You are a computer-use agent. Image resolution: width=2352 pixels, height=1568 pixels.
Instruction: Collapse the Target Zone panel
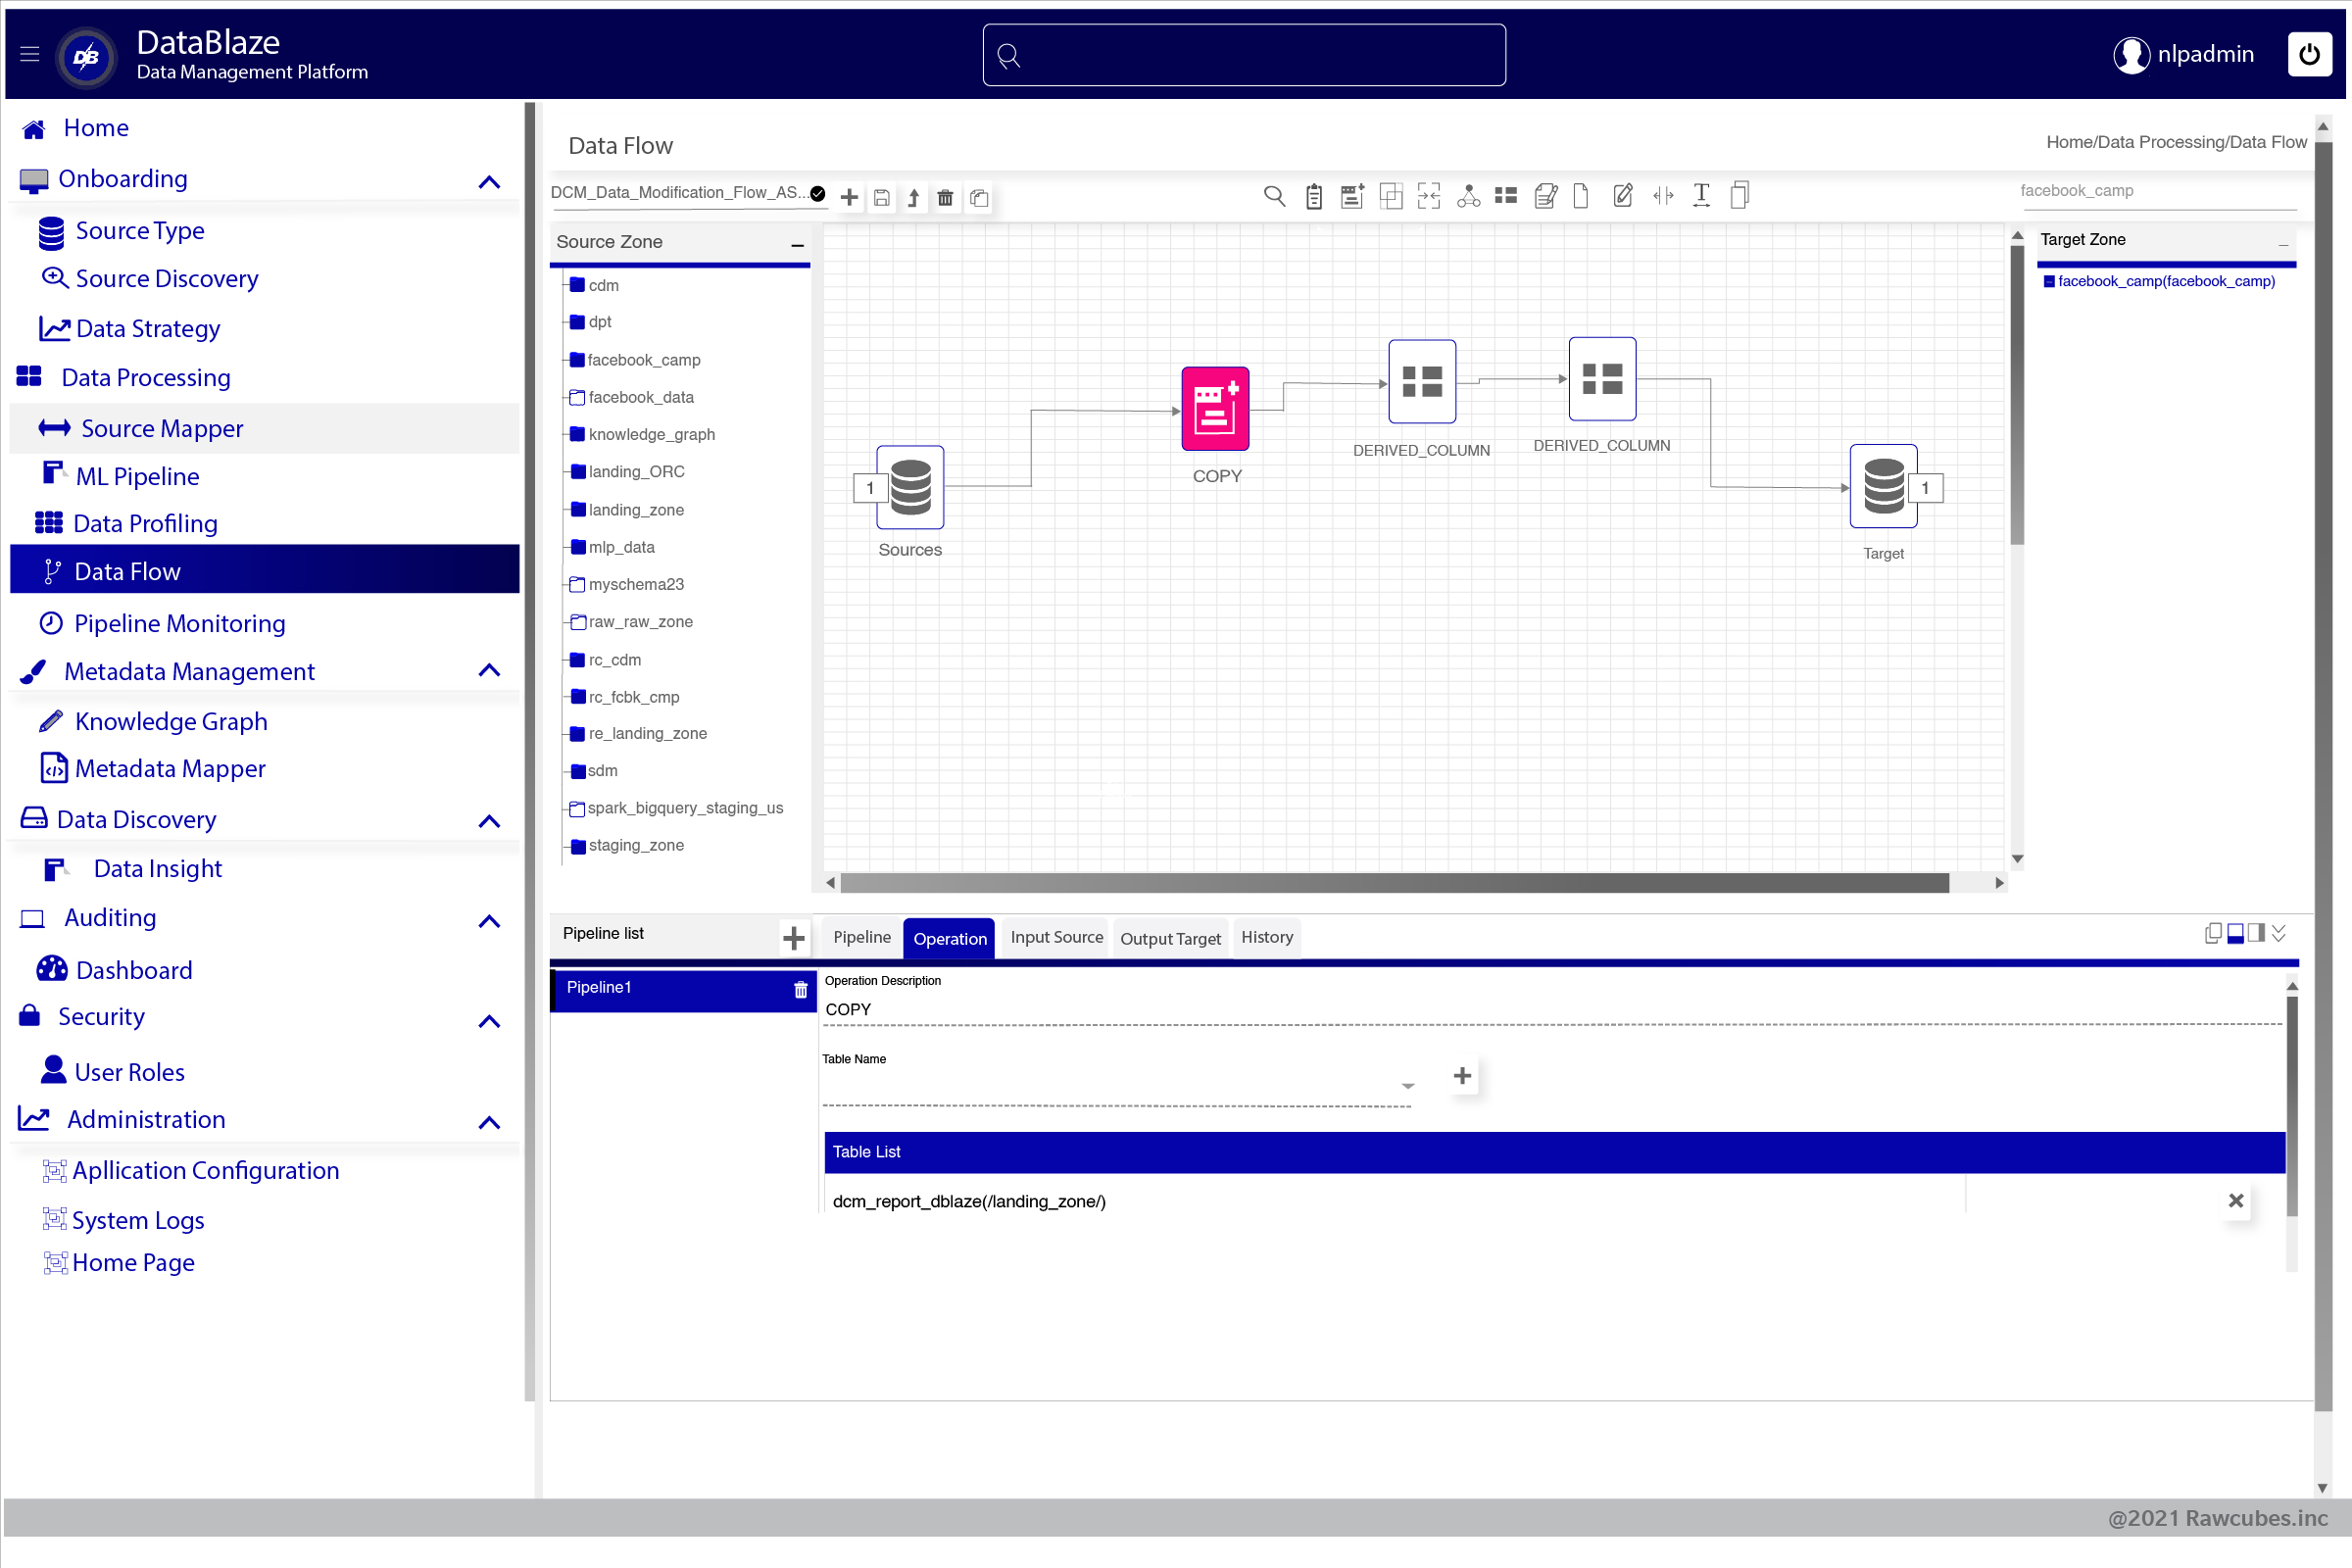click(2283, 246)
